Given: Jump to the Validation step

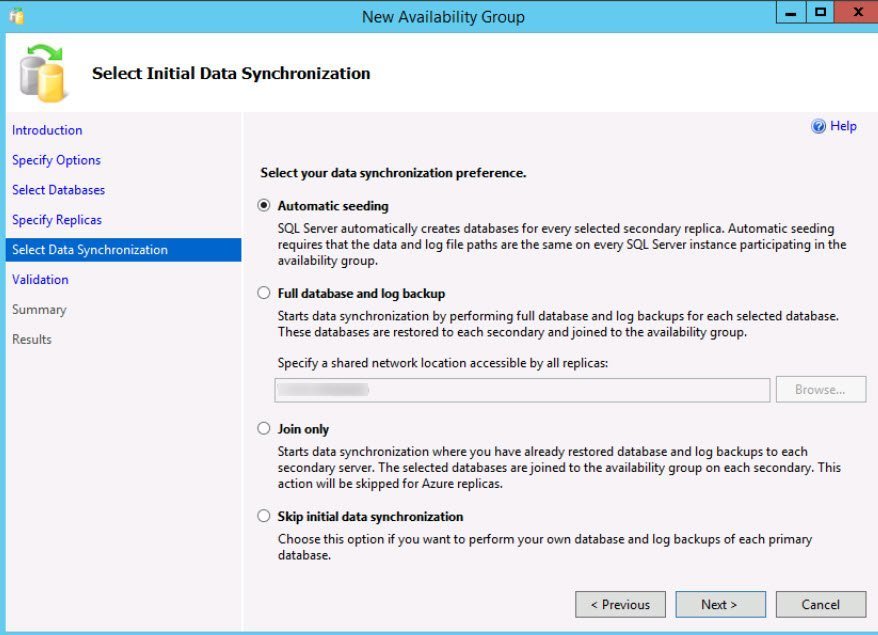Looking at the screenshot, I should point(40,279).
